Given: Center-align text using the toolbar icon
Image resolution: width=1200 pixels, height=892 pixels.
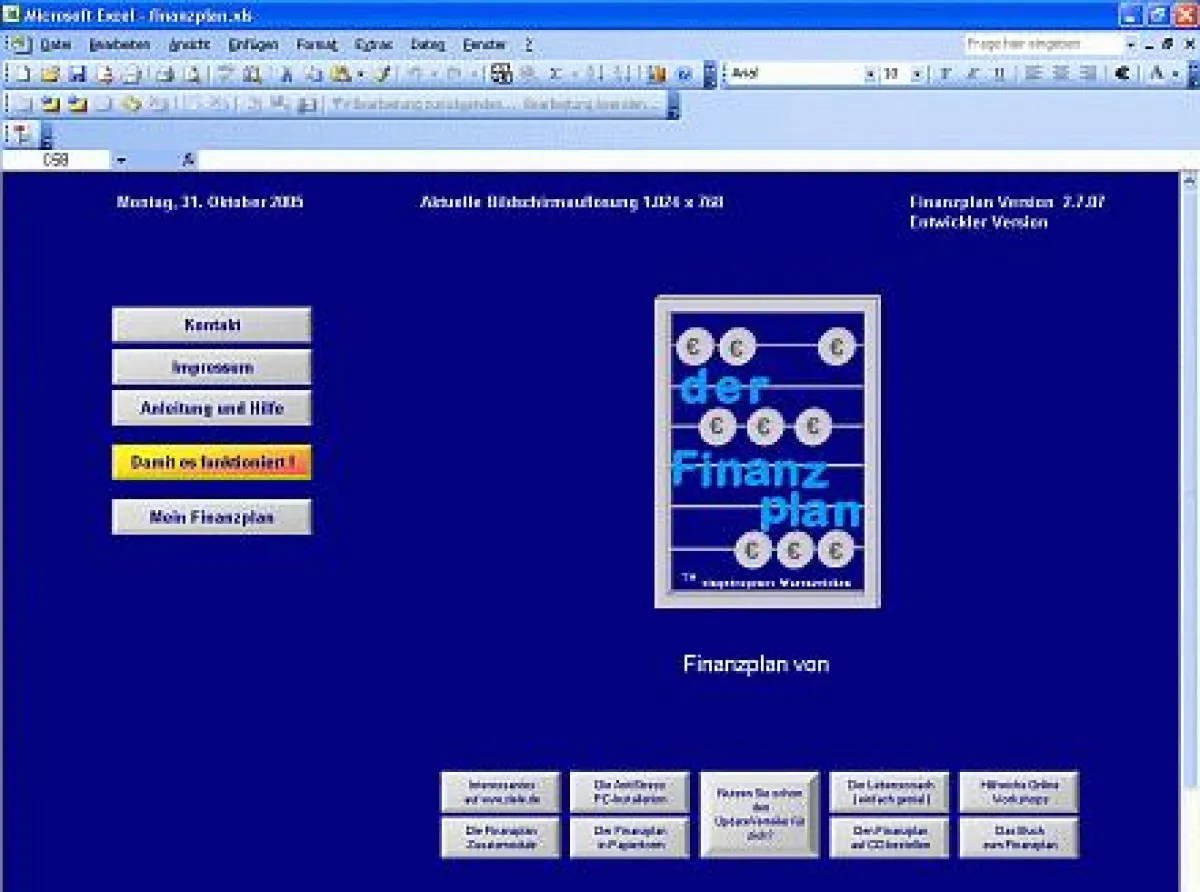Looking at the screenshot, I should click(1061, 74).
